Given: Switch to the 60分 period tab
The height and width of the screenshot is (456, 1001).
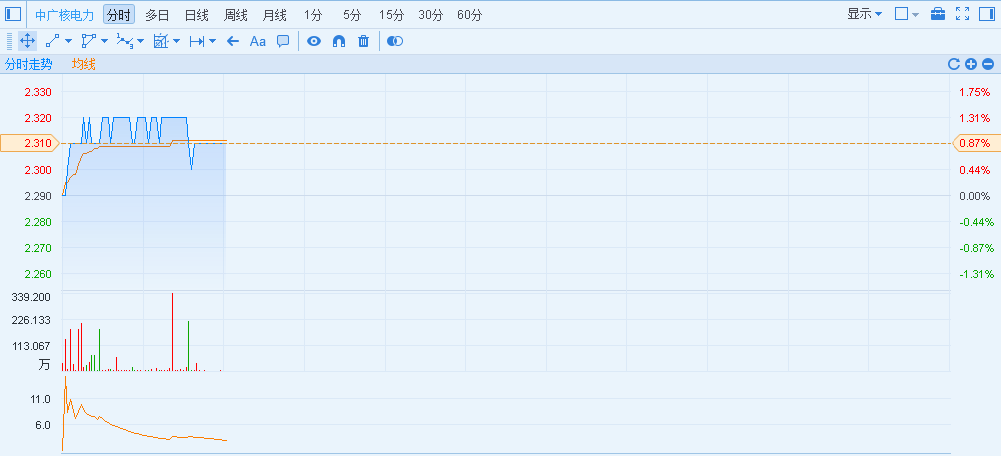Looking at the screenshot, I should 470,15.
